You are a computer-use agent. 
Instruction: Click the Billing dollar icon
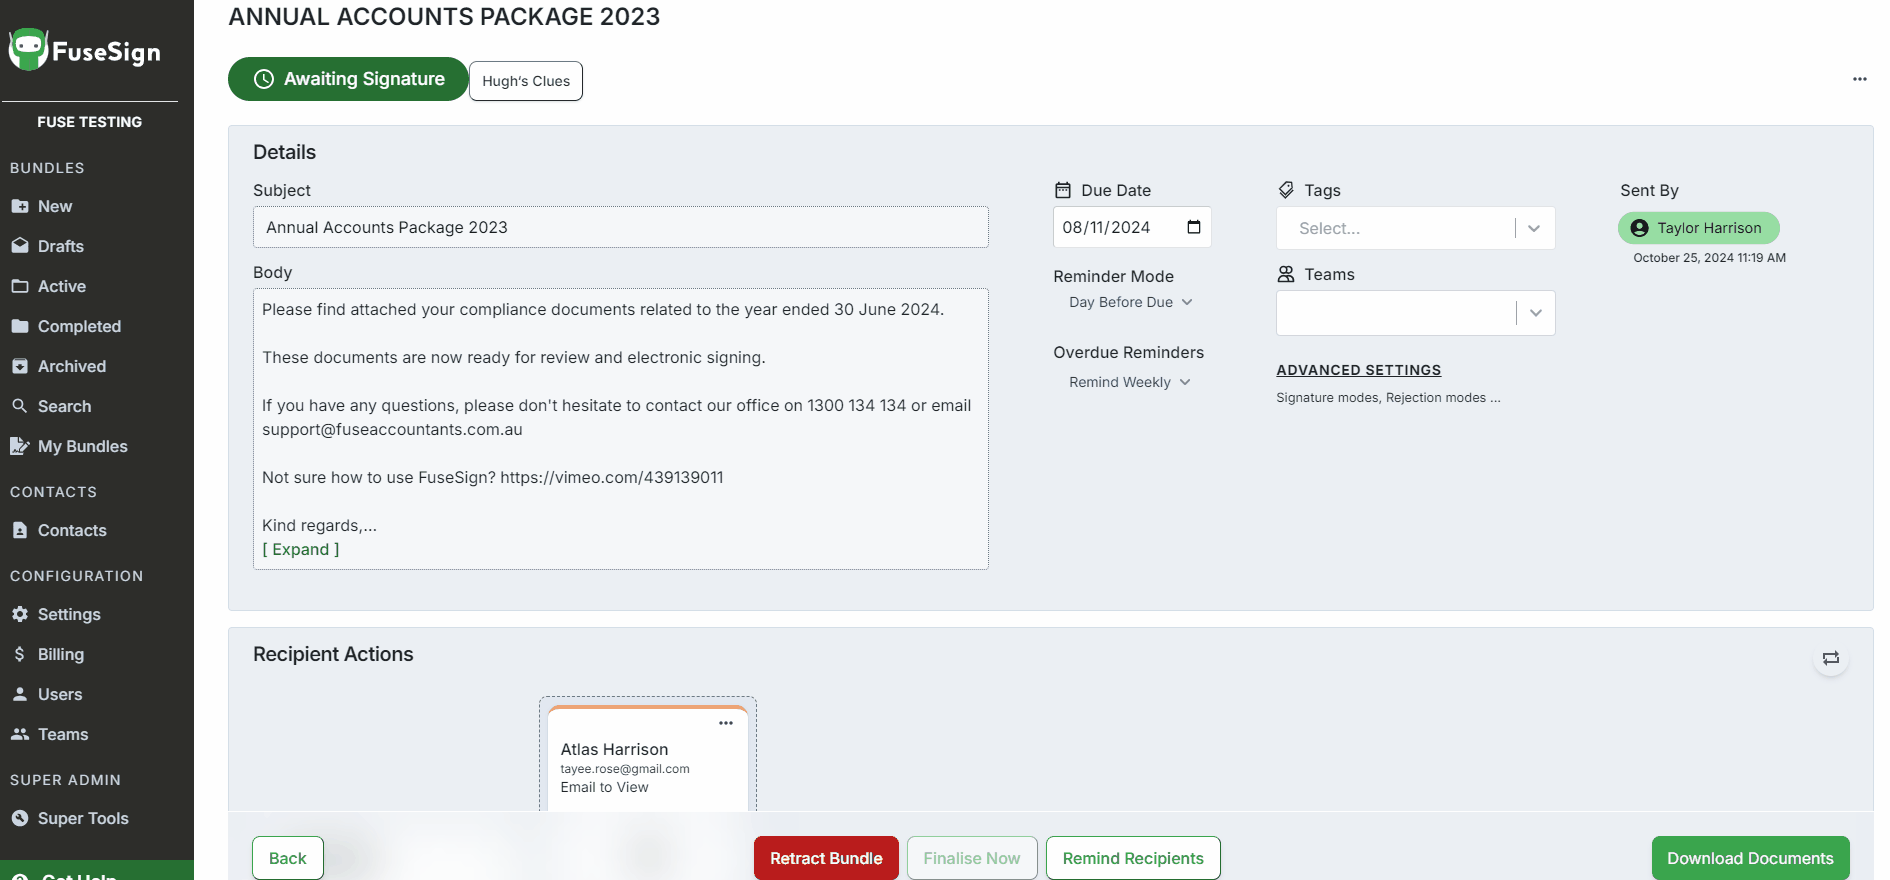(20, 654)
